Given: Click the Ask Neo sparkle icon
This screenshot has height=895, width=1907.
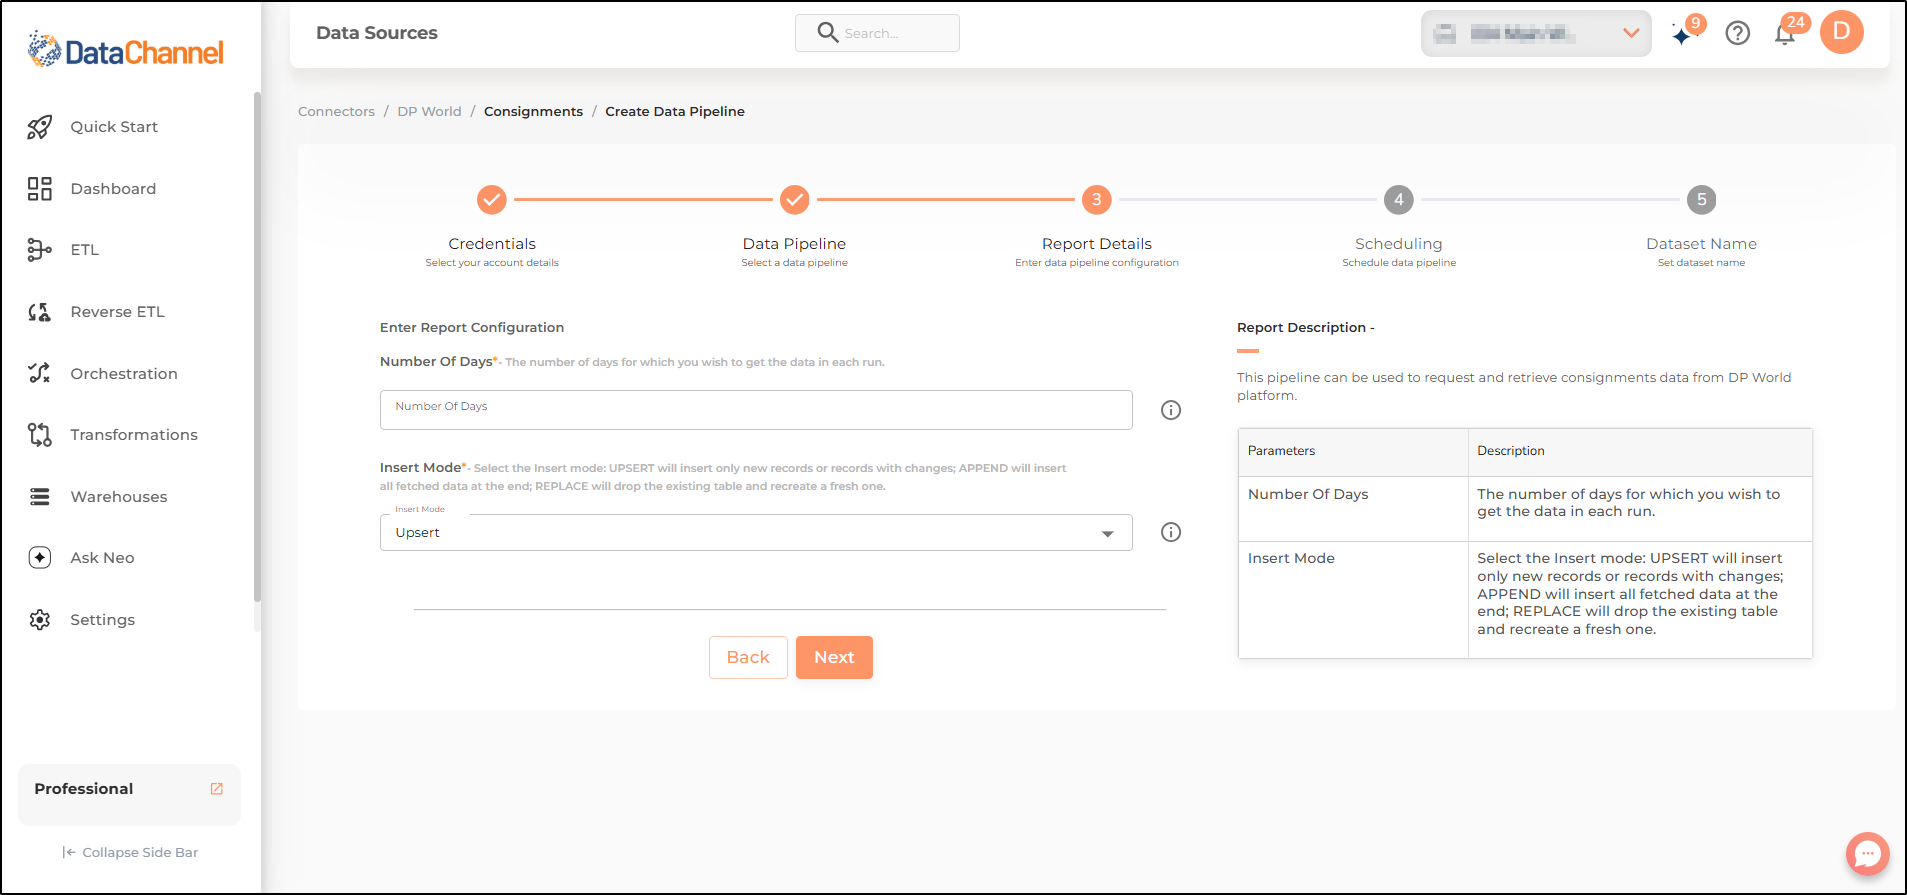Looking at the screenshot, I should (x=40, y=558).
